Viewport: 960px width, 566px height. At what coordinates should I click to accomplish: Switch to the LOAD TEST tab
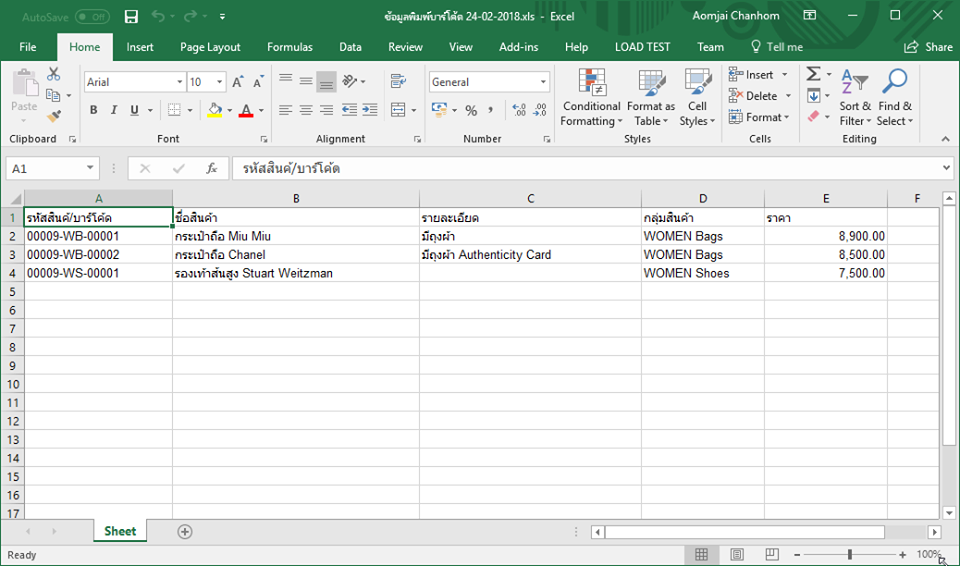(x=642, y=47)
